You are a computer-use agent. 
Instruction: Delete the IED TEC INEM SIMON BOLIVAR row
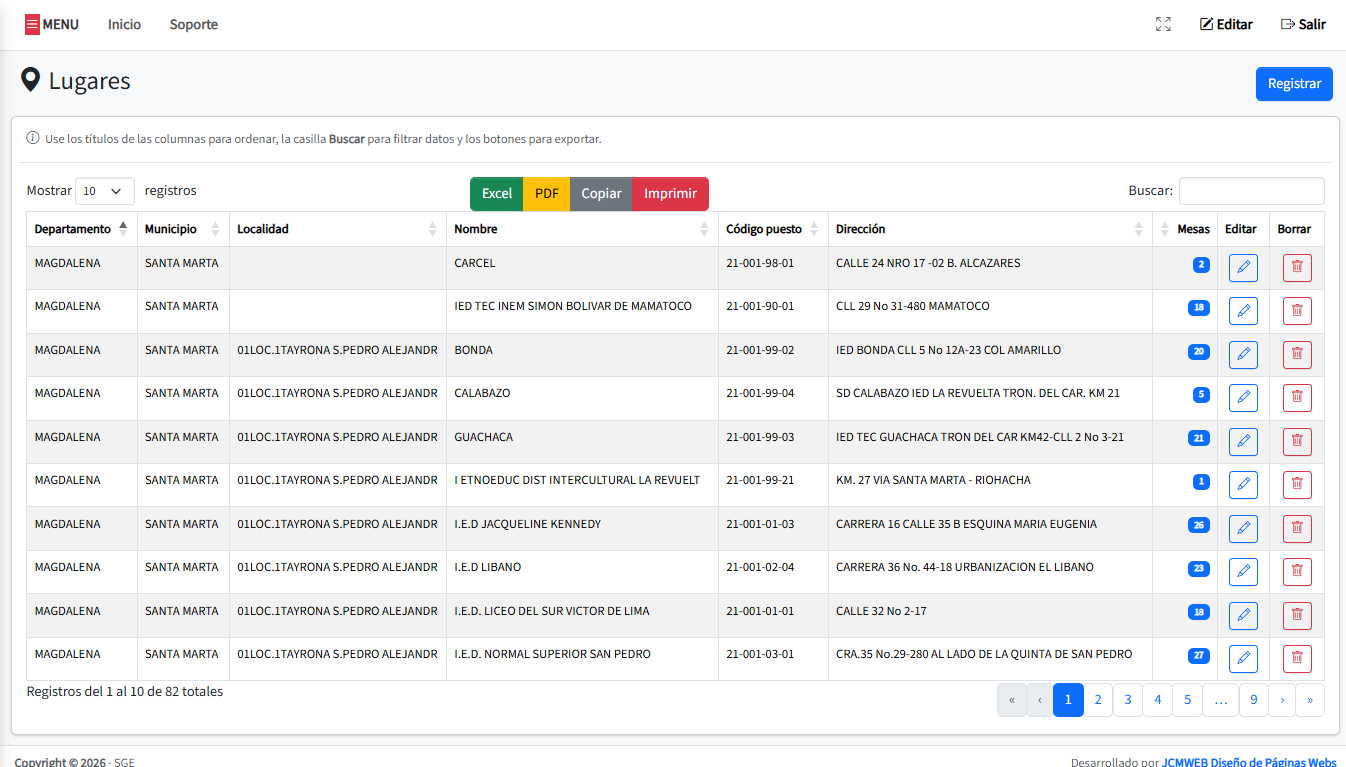1297,311
